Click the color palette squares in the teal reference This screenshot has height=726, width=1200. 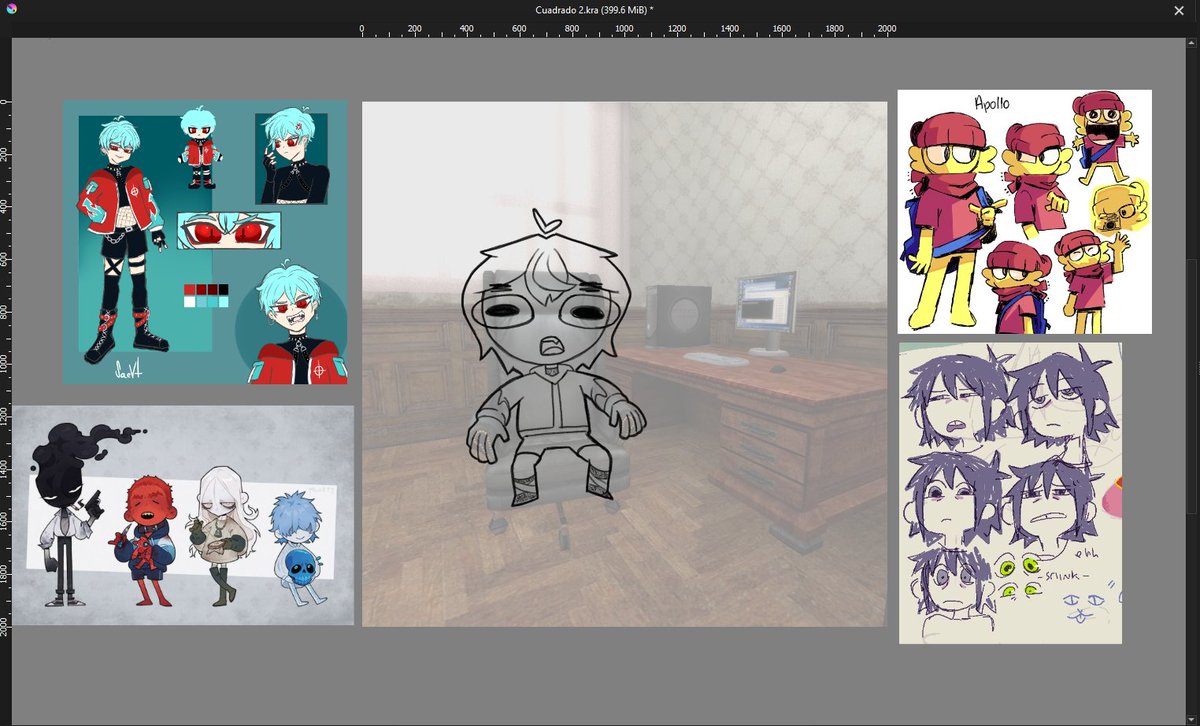pyautogui.click(x=206, y=295)
